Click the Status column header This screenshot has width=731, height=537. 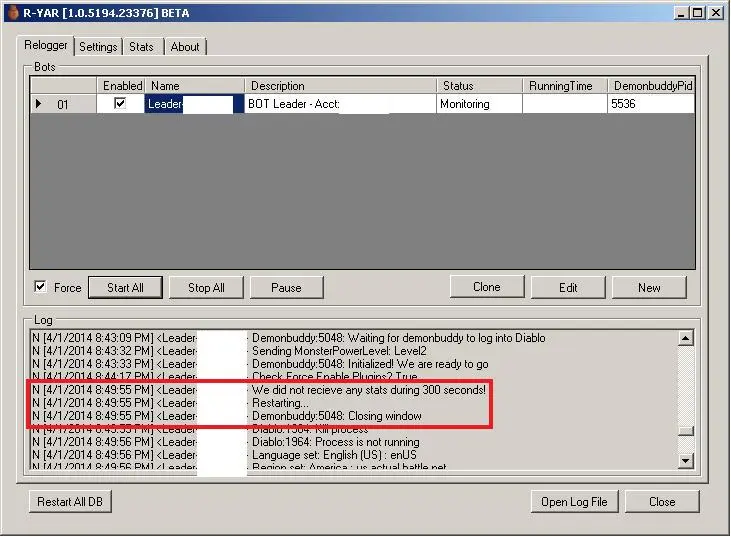479,86
